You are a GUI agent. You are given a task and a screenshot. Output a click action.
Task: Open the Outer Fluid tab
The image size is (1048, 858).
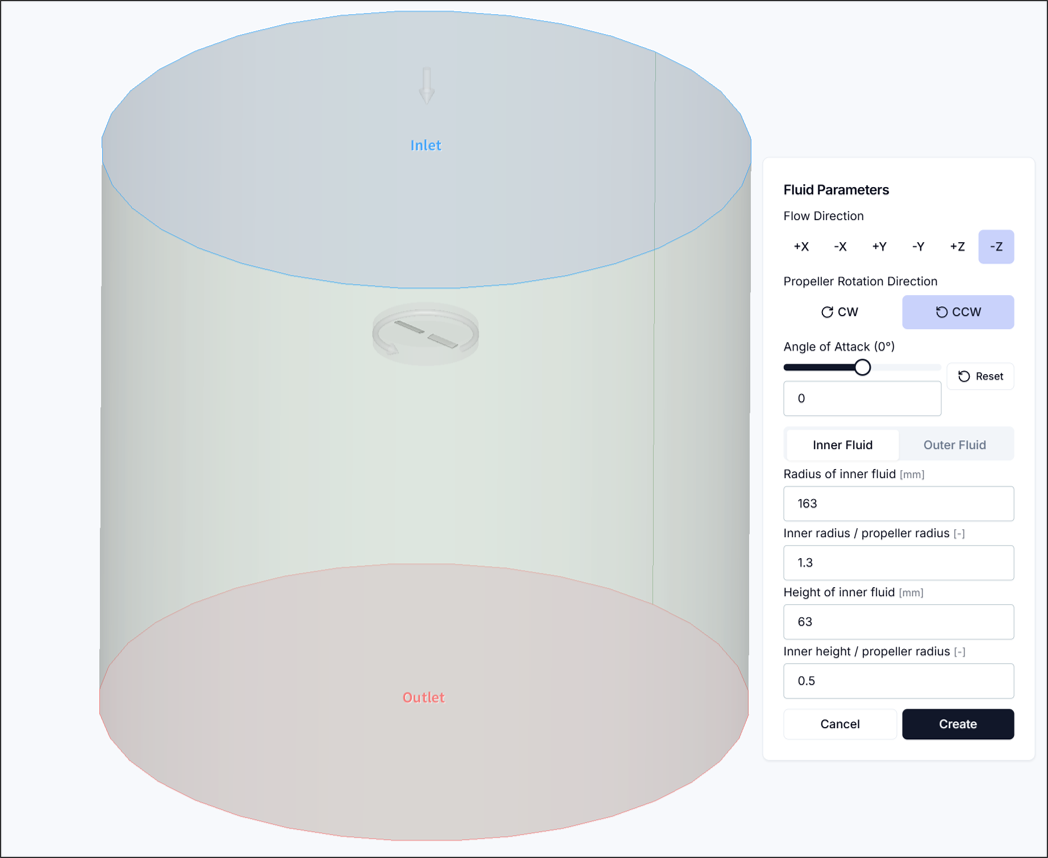tap(954, 445)
